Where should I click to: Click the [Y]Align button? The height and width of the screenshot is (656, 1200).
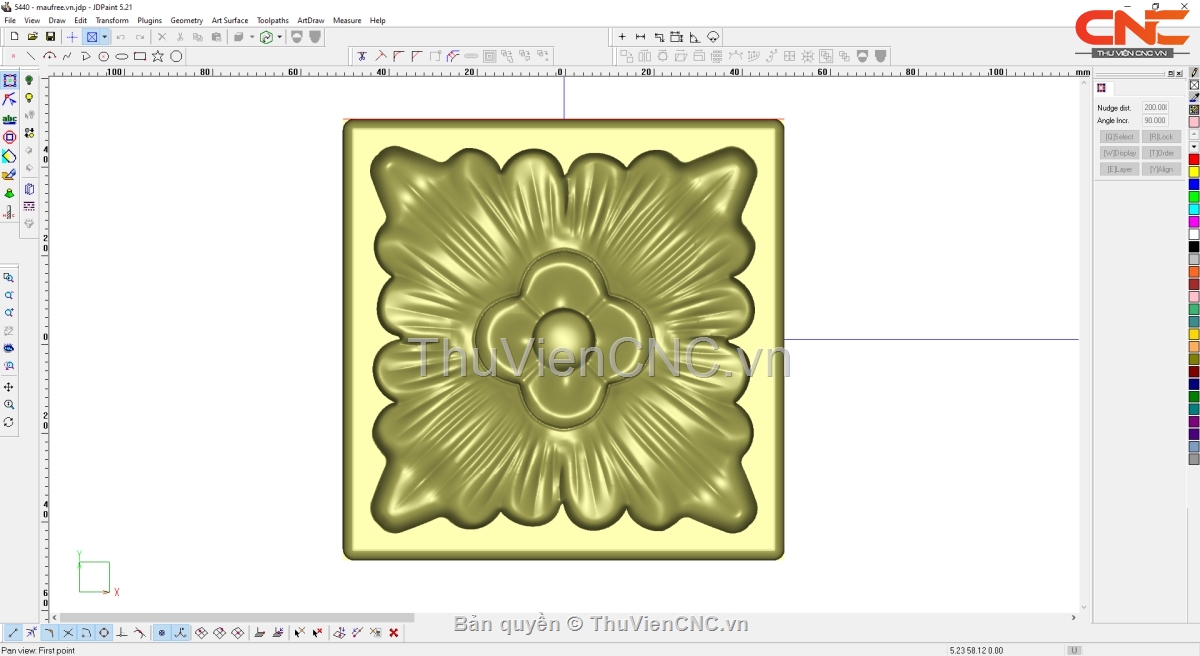point(1161,169)
